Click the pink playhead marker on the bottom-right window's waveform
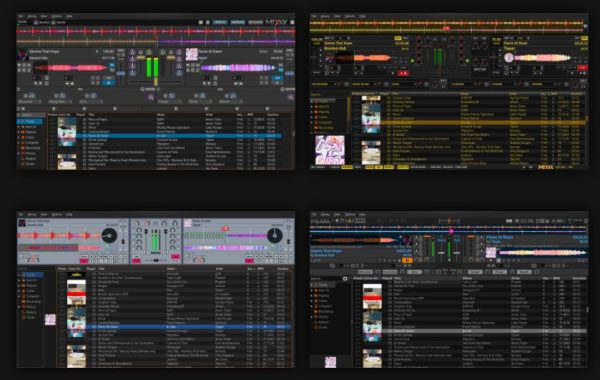600x380 pixels. coord(451,231)
